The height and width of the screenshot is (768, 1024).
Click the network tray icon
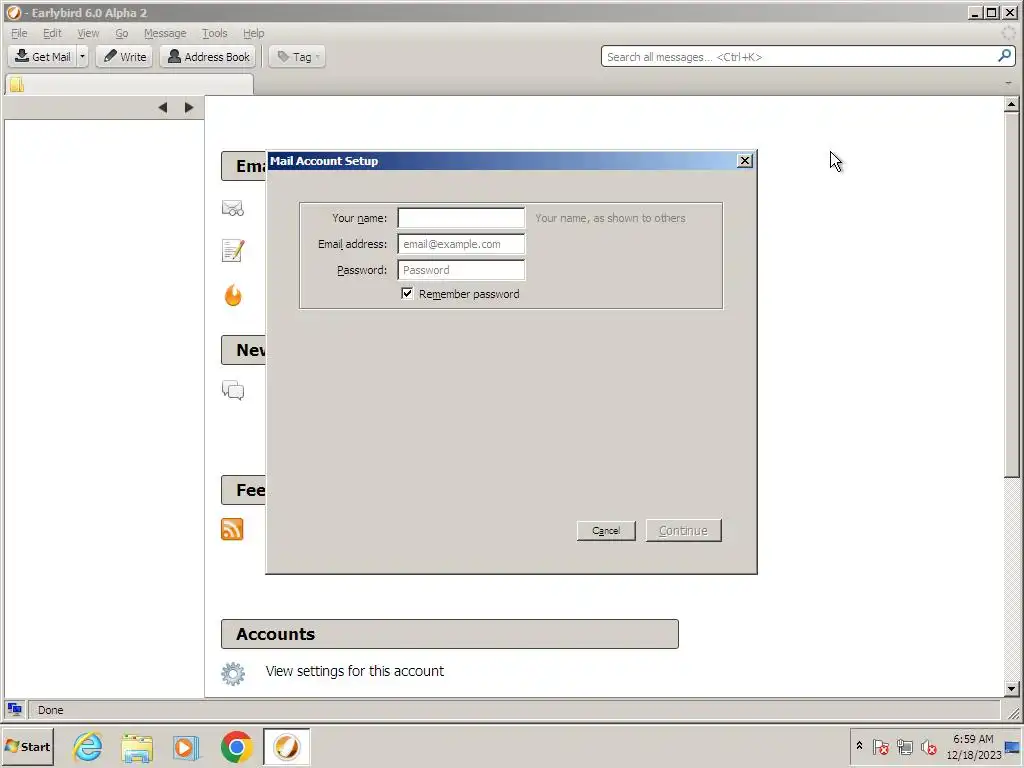(904, 746)
